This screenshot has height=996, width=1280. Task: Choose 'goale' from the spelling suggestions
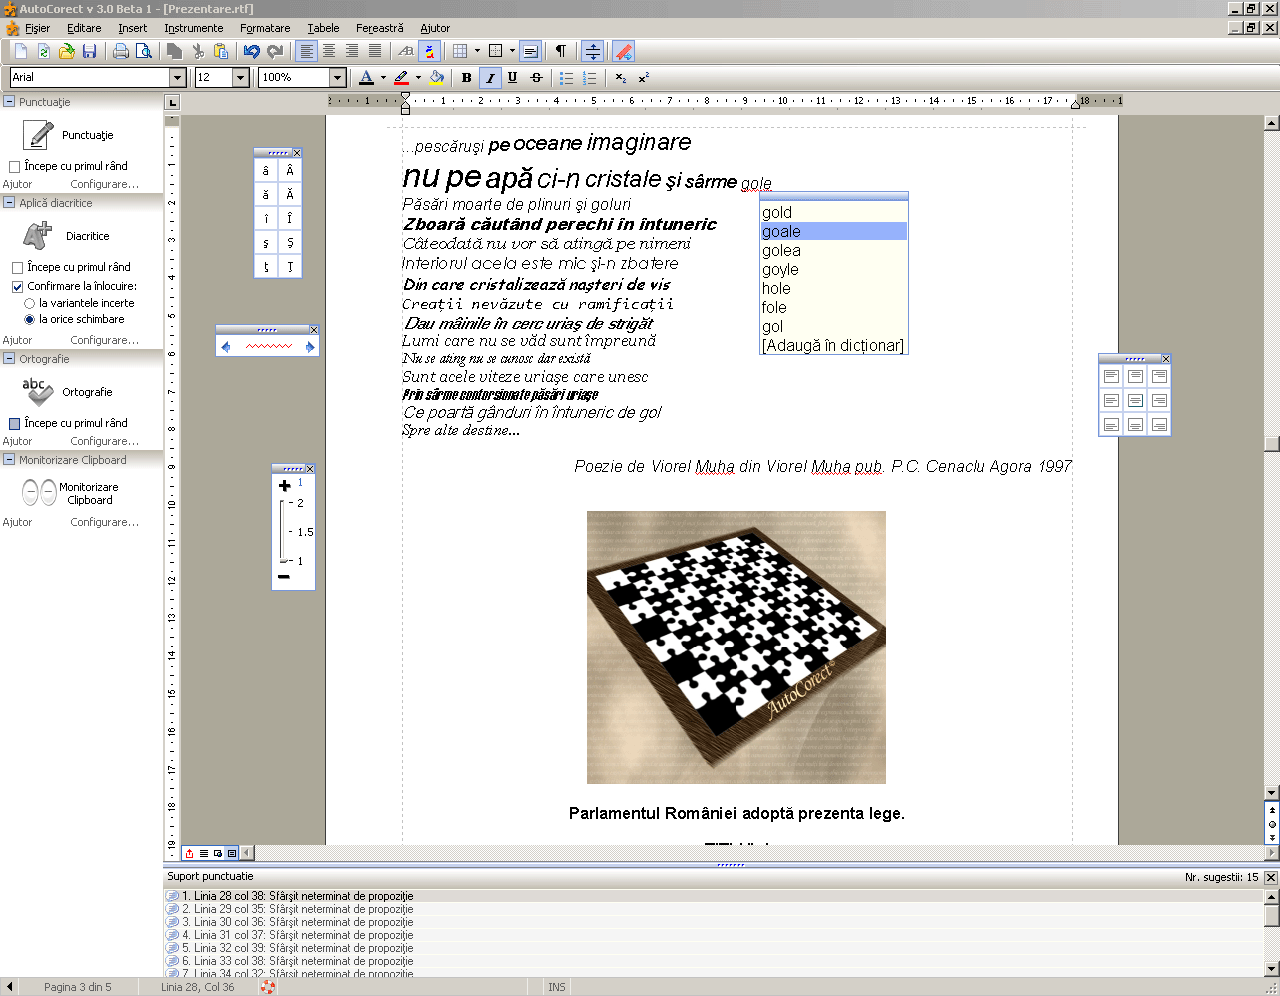[x=781, y=231]
